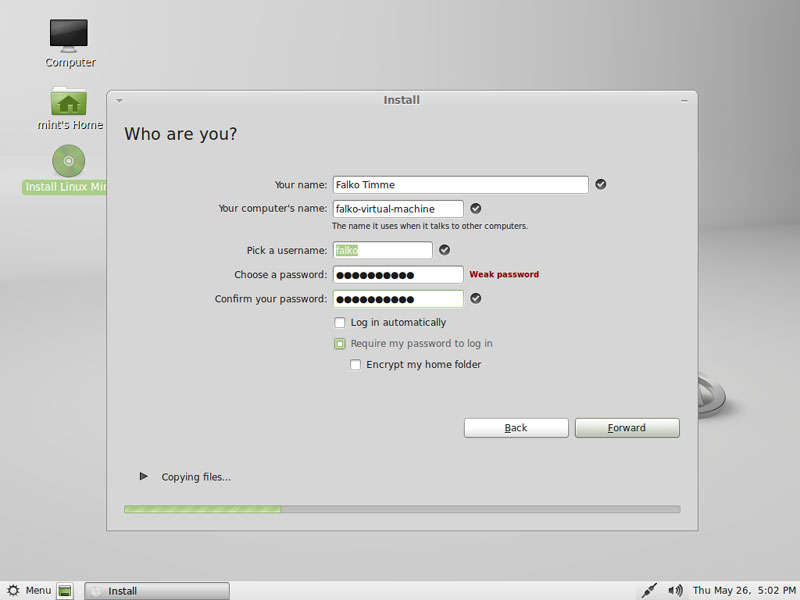Click the Forward button
This screenshot has height=600, width=800.
click(627, 428)
